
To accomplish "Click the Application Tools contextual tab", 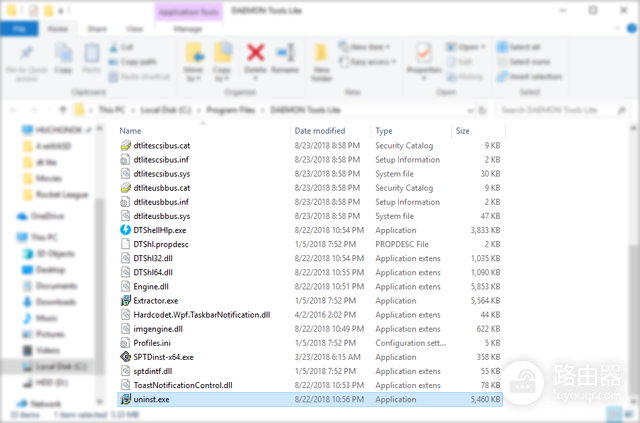I will [x=188, y=12].
